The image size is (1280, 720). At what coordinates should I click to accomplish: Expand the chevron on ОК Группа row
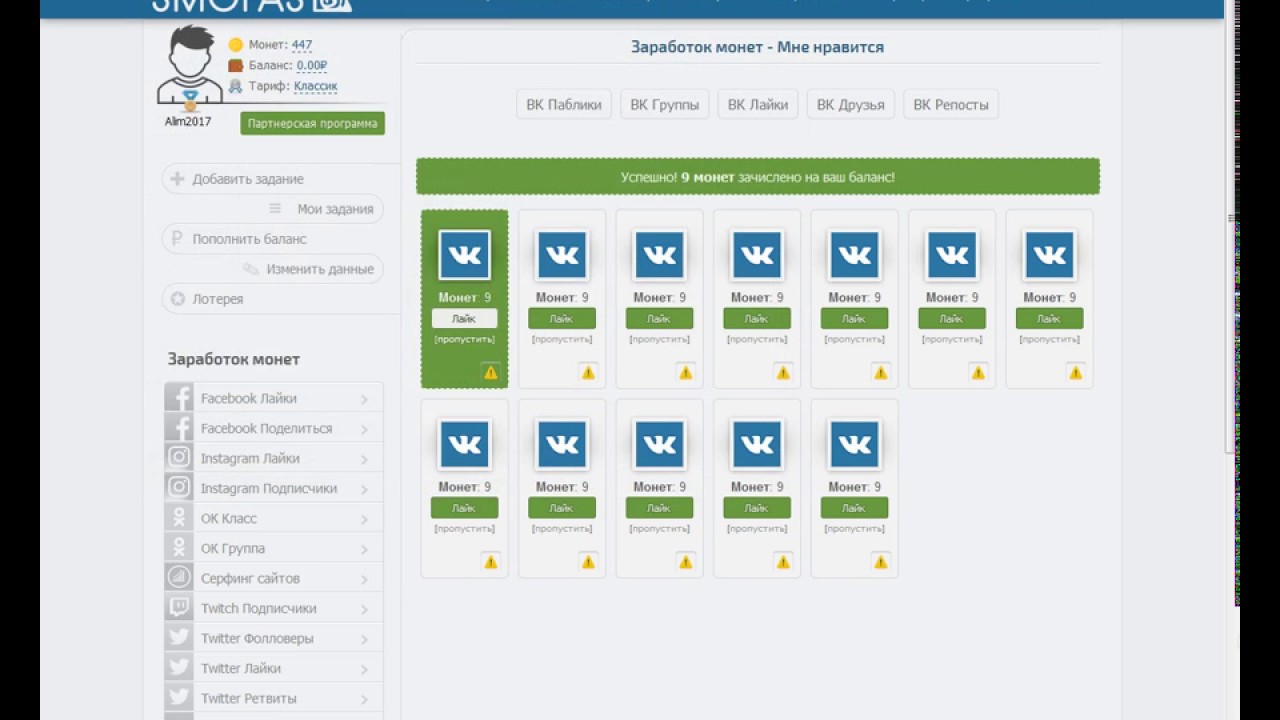click(x=364, y=549)
